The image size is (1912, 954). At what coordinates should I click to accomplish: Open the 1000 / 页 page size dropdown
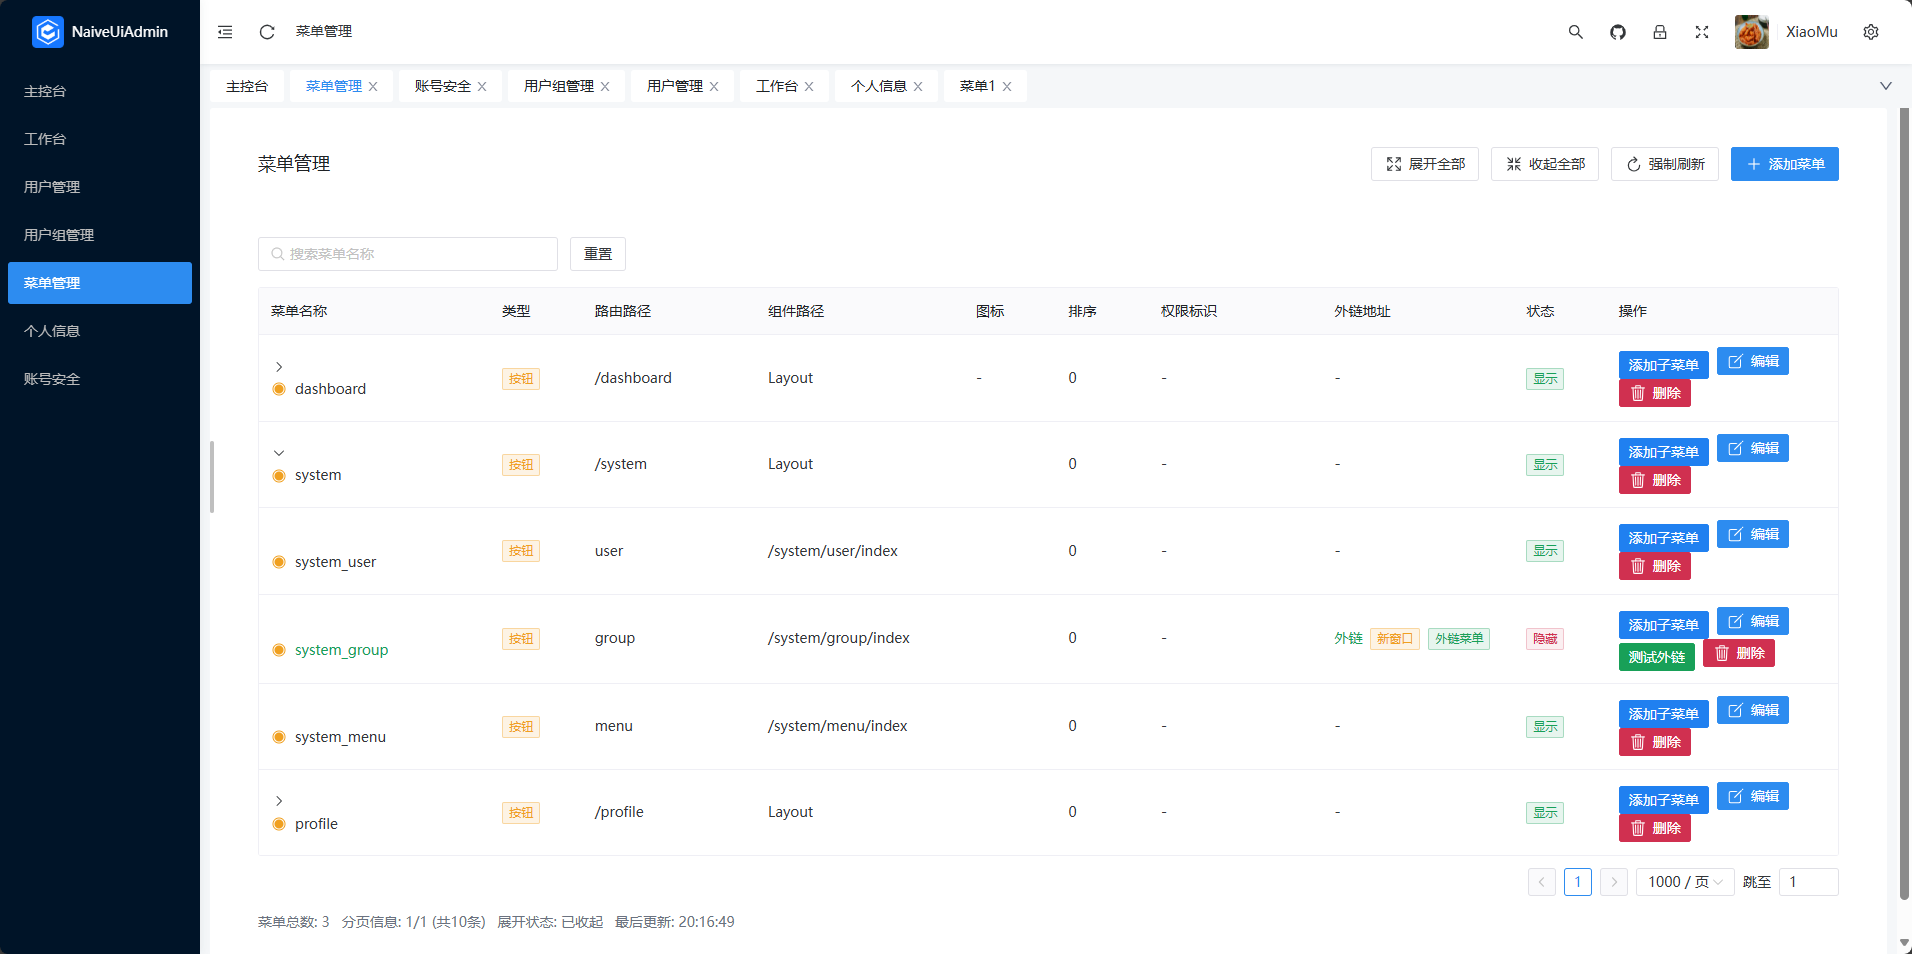pos(1683,881)
